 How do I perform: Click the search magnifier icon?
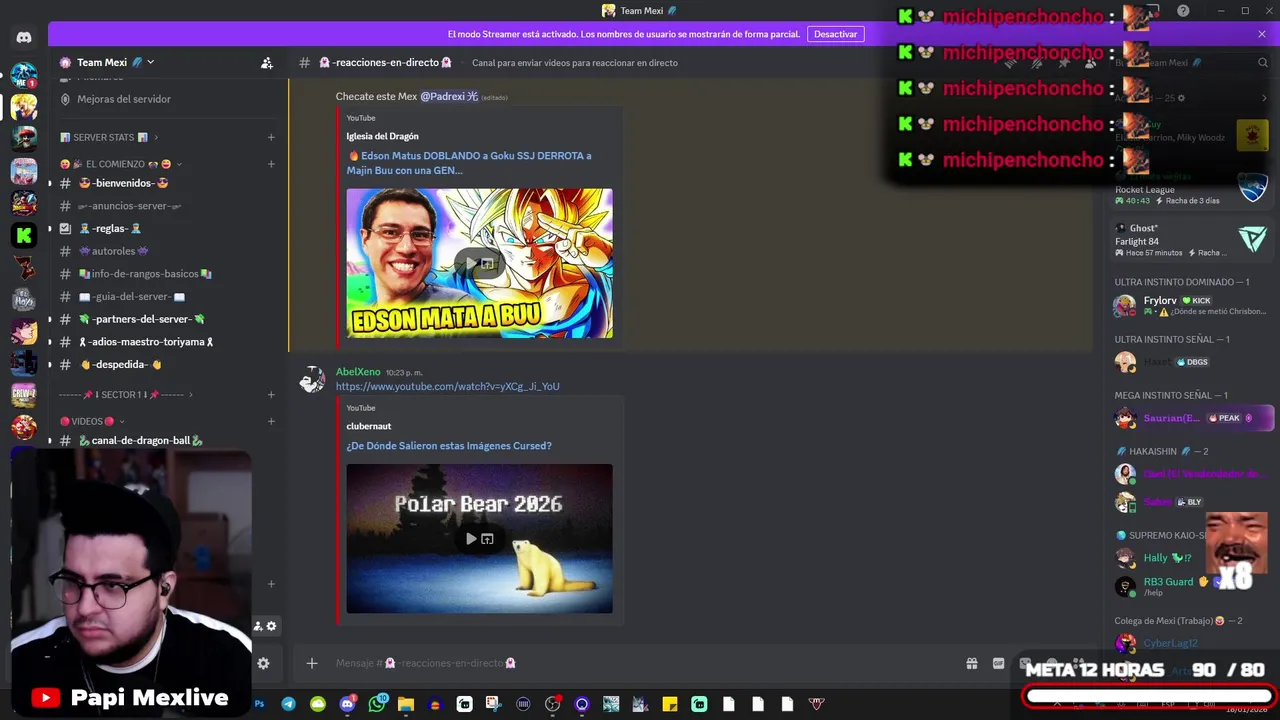tap(1263, 62)
